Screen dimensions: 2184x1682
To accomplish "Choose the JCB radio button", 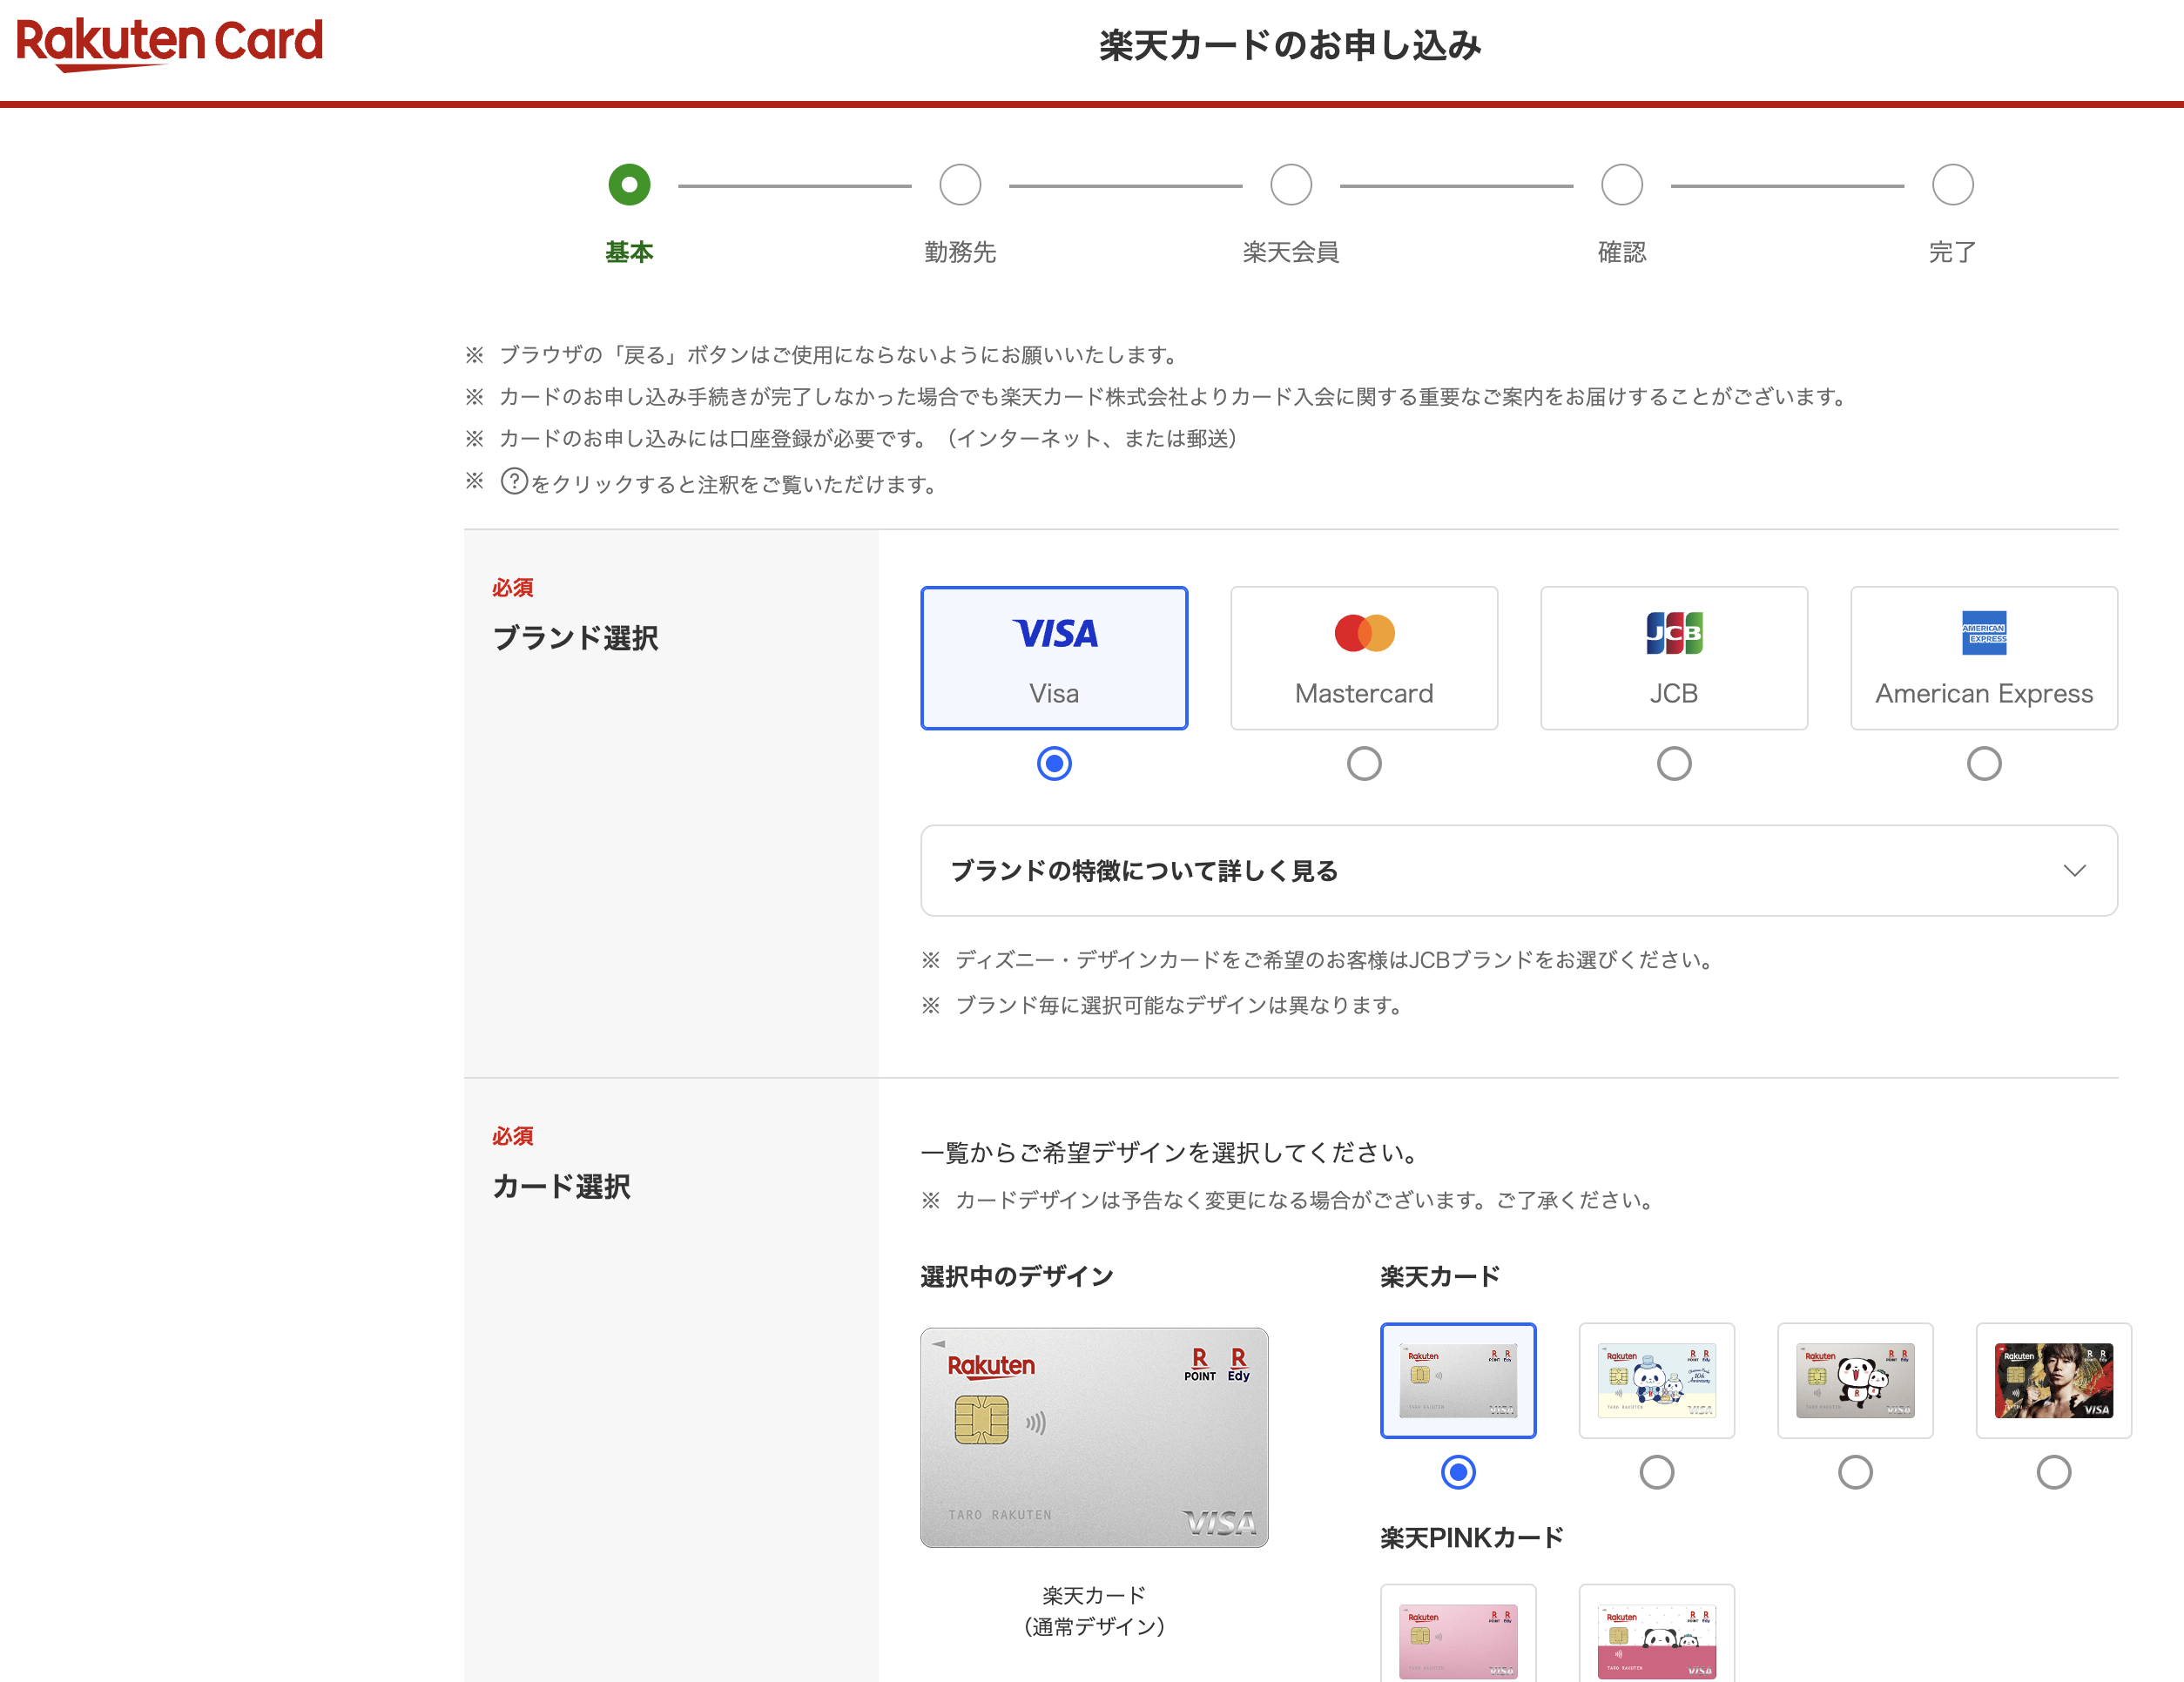I will [1674, 764].
